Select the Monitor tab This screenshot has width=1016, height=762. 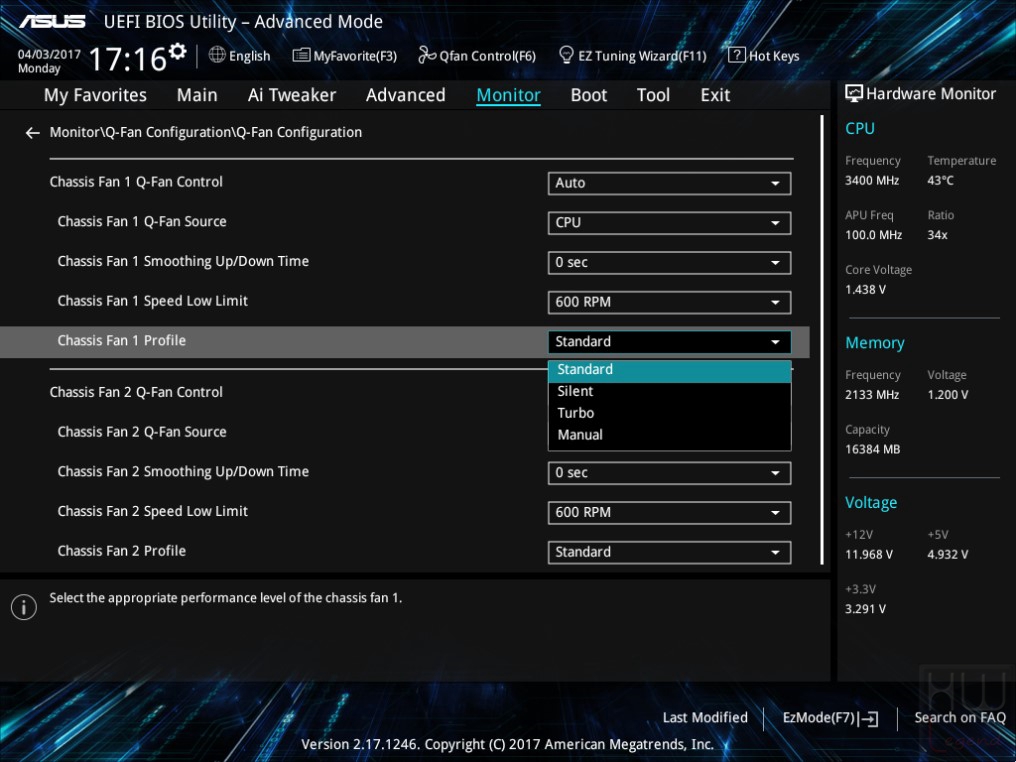tap(509, 95)
